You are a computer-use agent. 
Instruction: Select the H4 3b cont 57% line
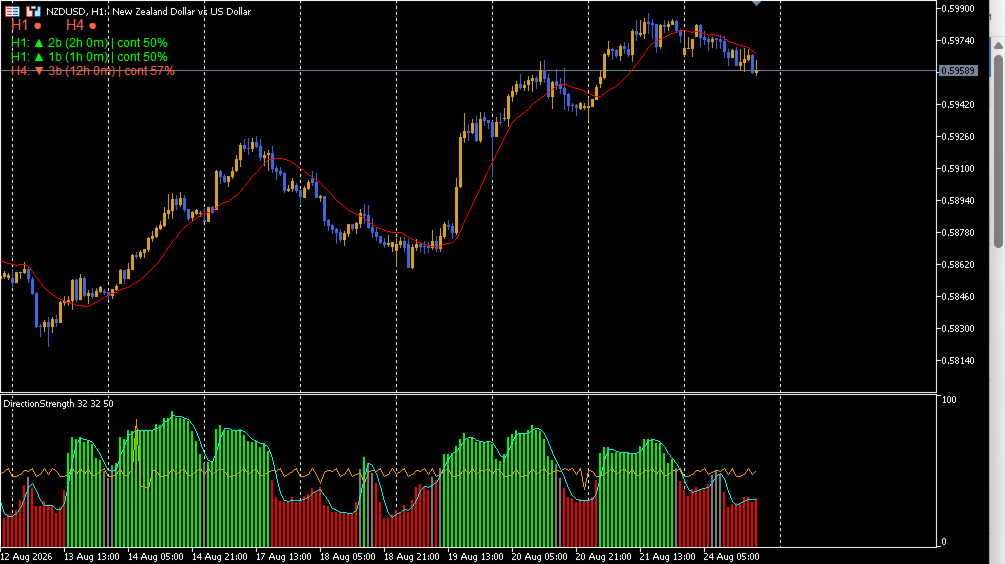[93, 71]
